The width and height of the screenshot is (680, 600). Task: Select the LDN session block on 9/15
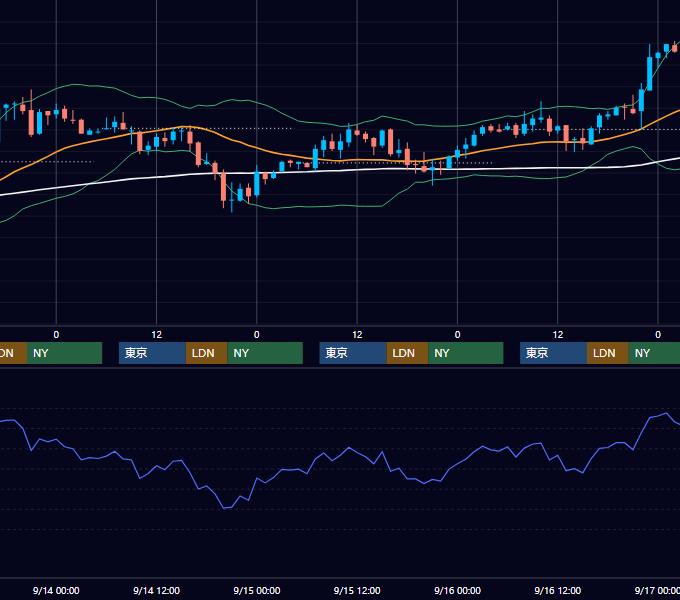(x=407, y=353)
